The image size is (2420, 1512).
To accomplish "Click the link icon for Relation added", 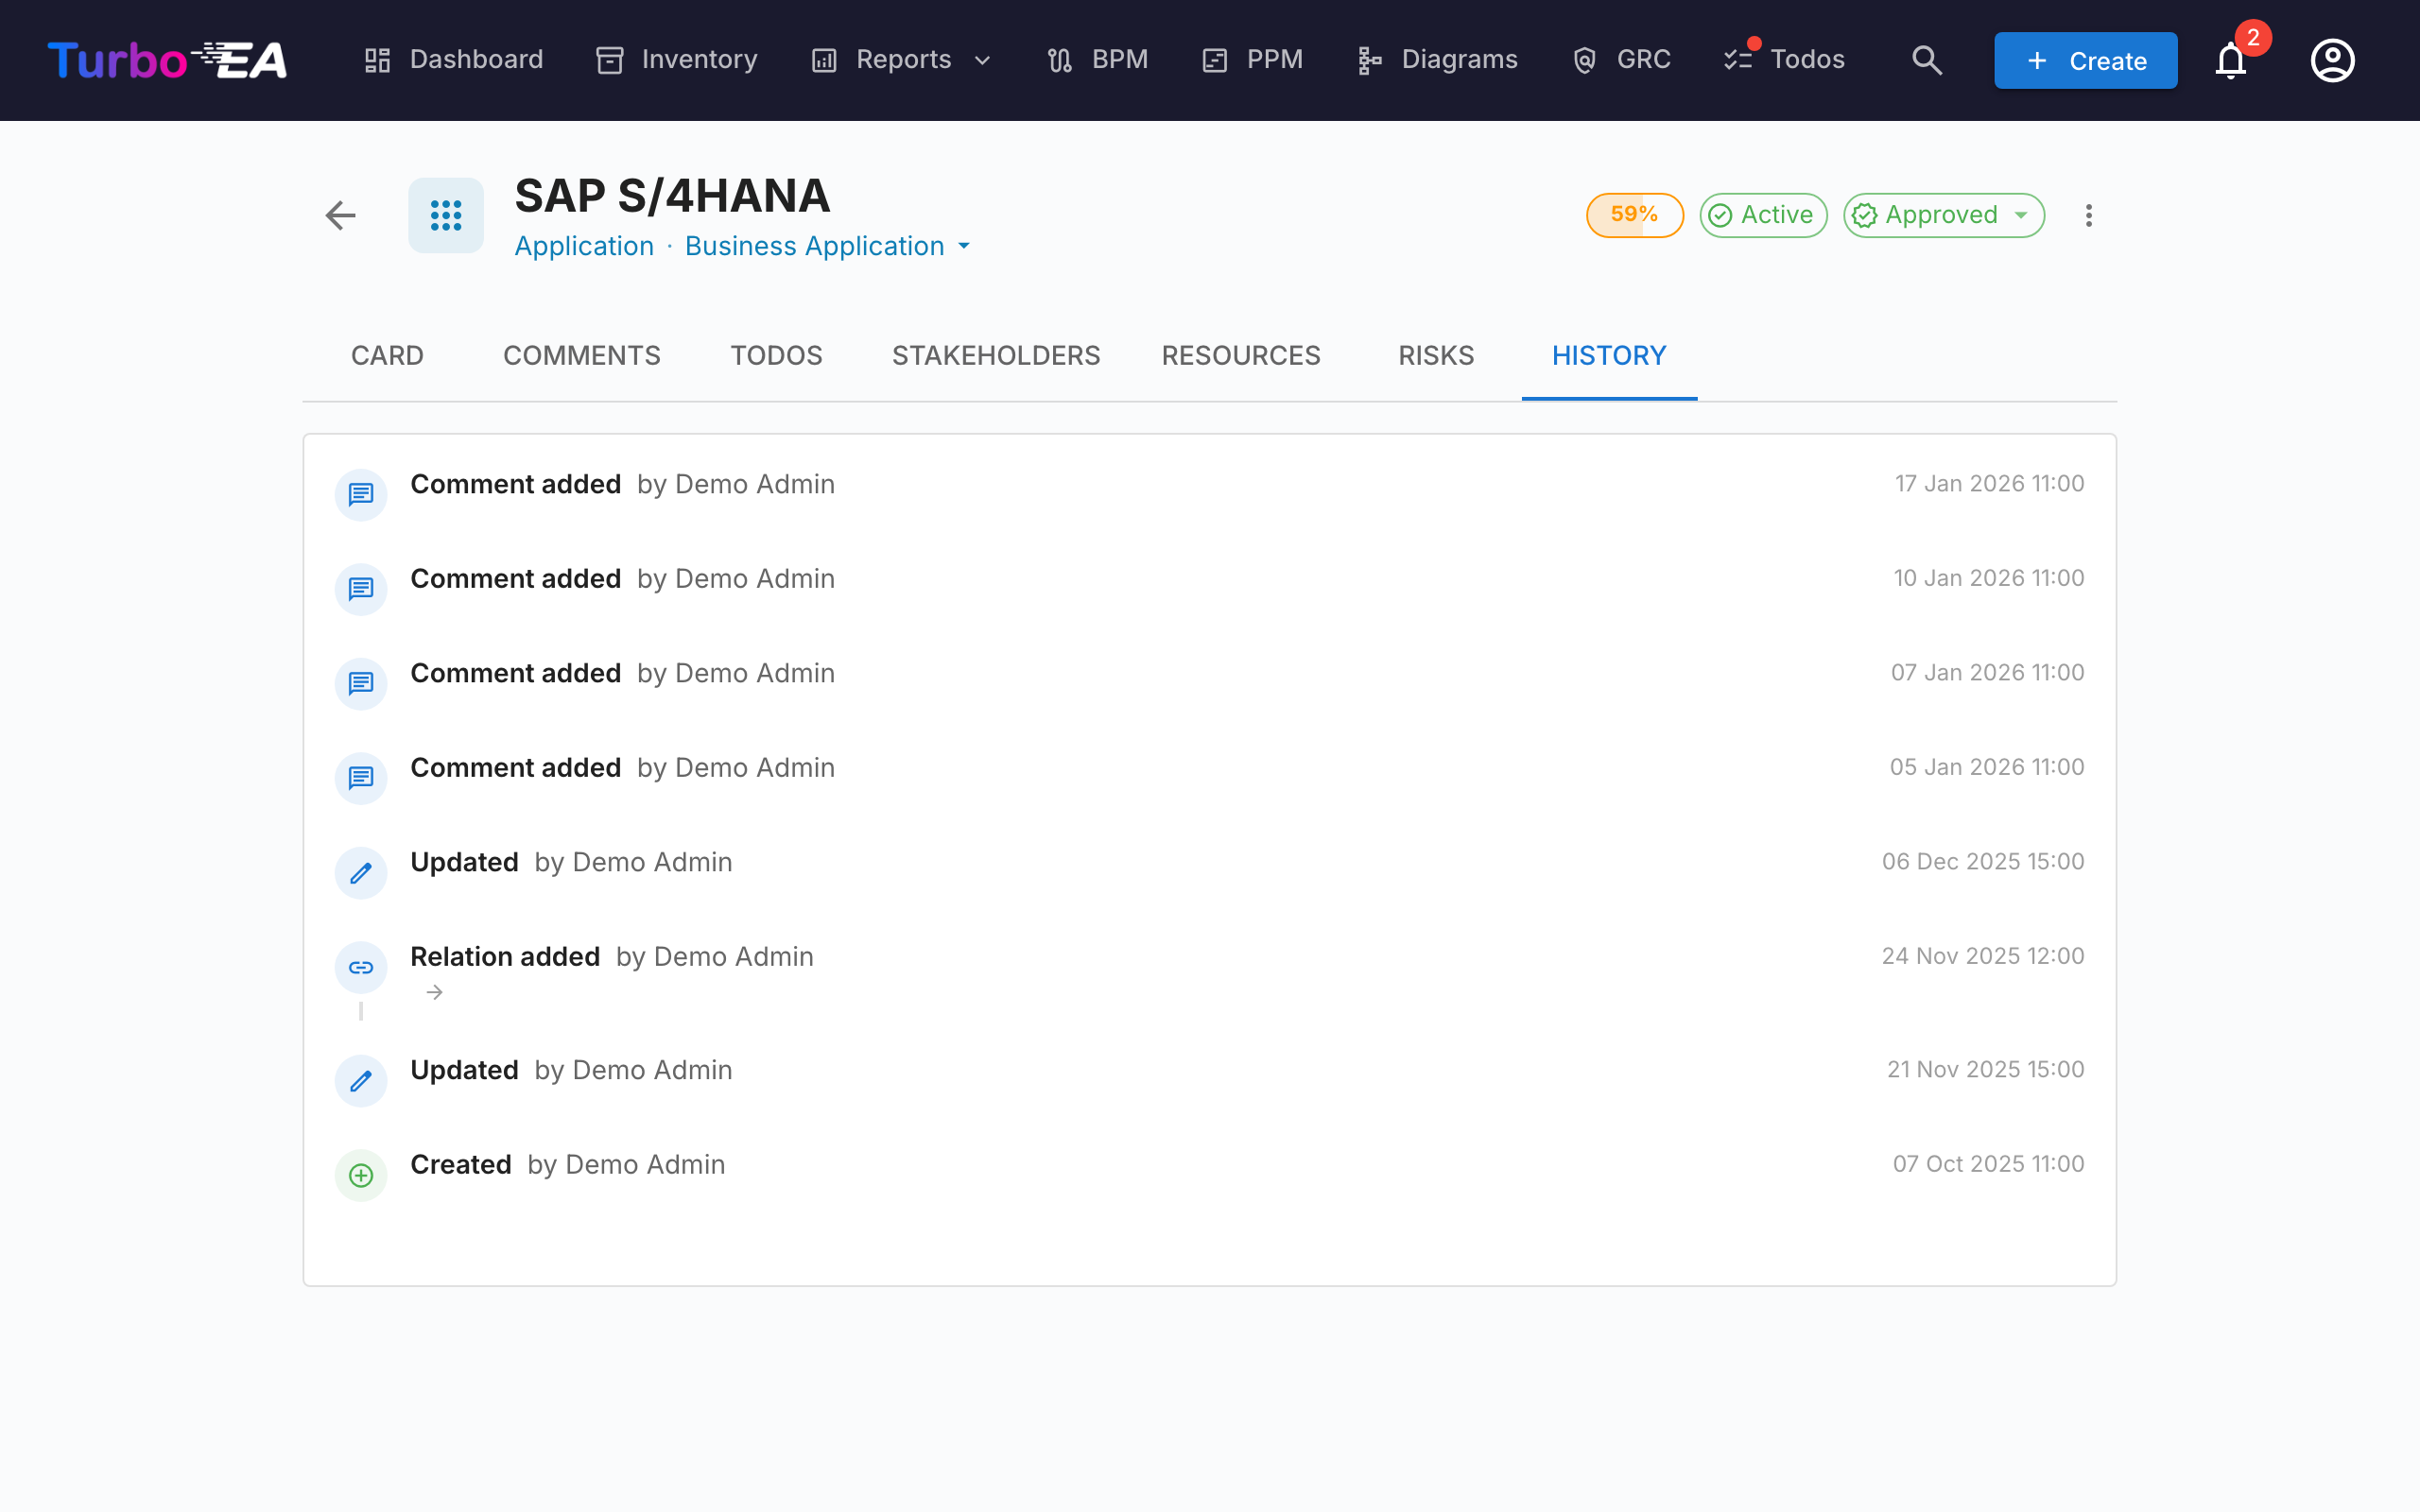I will coord(361,967).
